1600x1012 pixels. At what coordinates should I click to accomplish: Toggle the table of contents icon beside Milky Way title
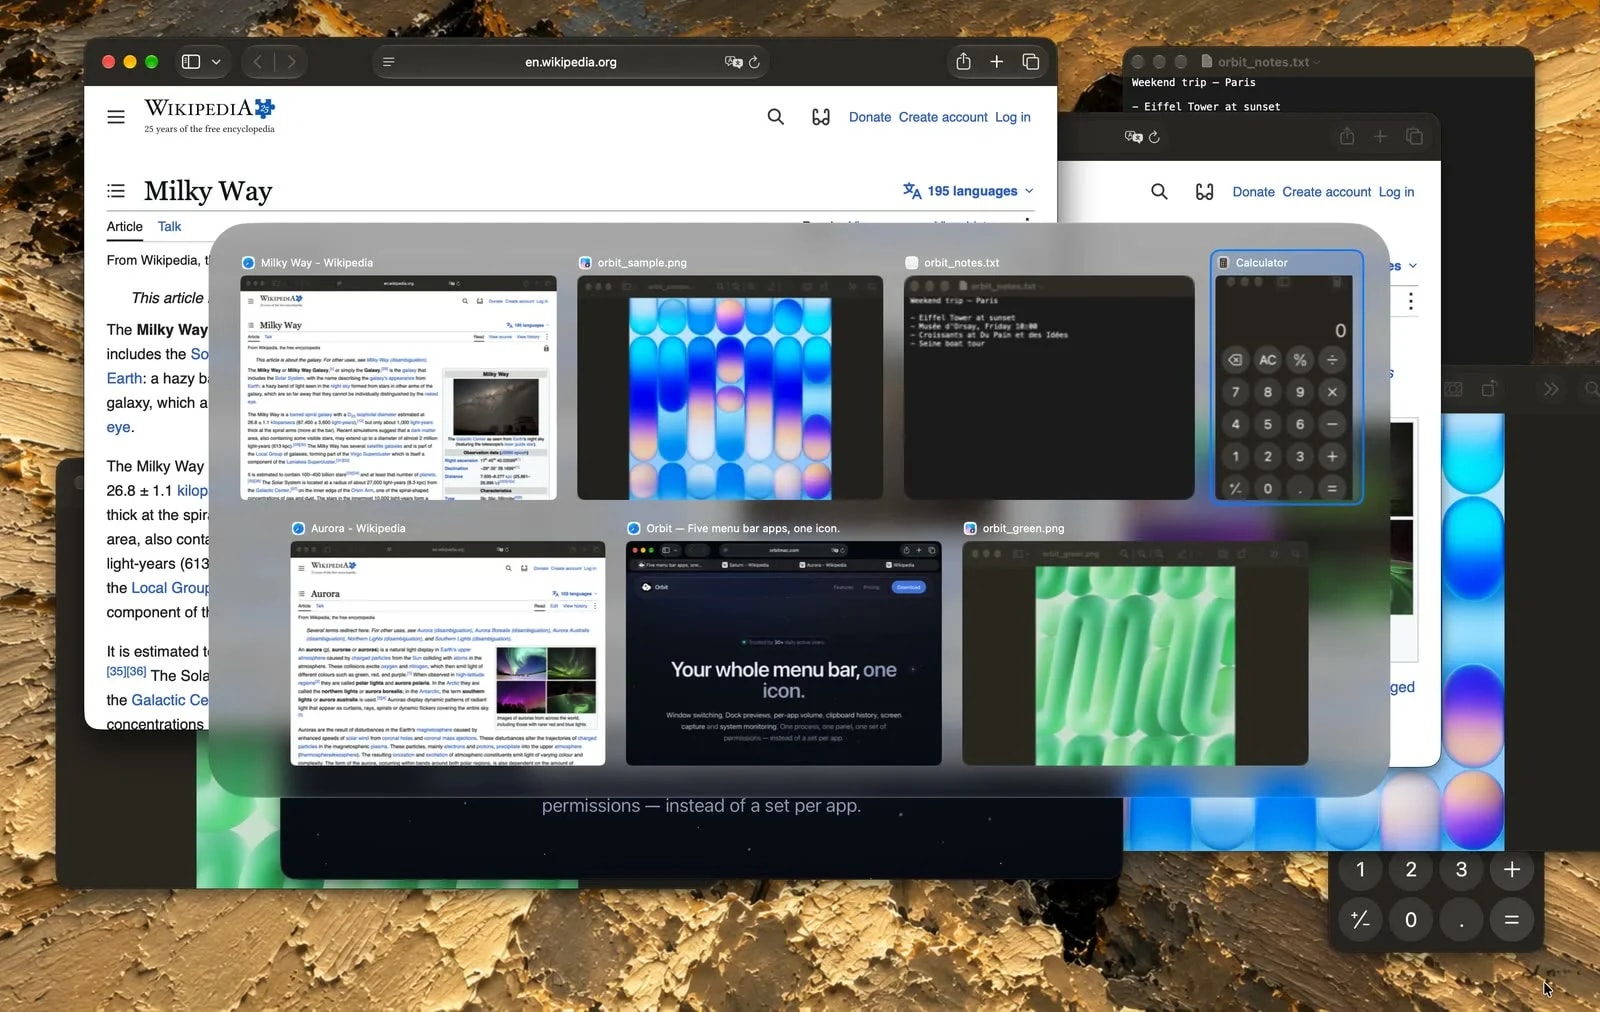[x=116, y=191]
